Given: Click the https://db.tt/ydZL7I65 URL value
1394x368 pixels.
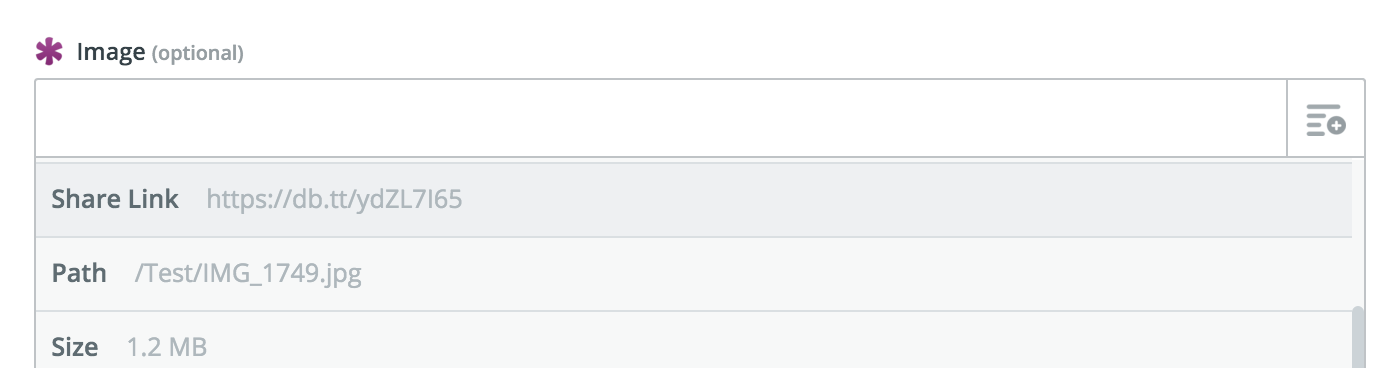Looking at the screenshot, I should click(334, 200).
